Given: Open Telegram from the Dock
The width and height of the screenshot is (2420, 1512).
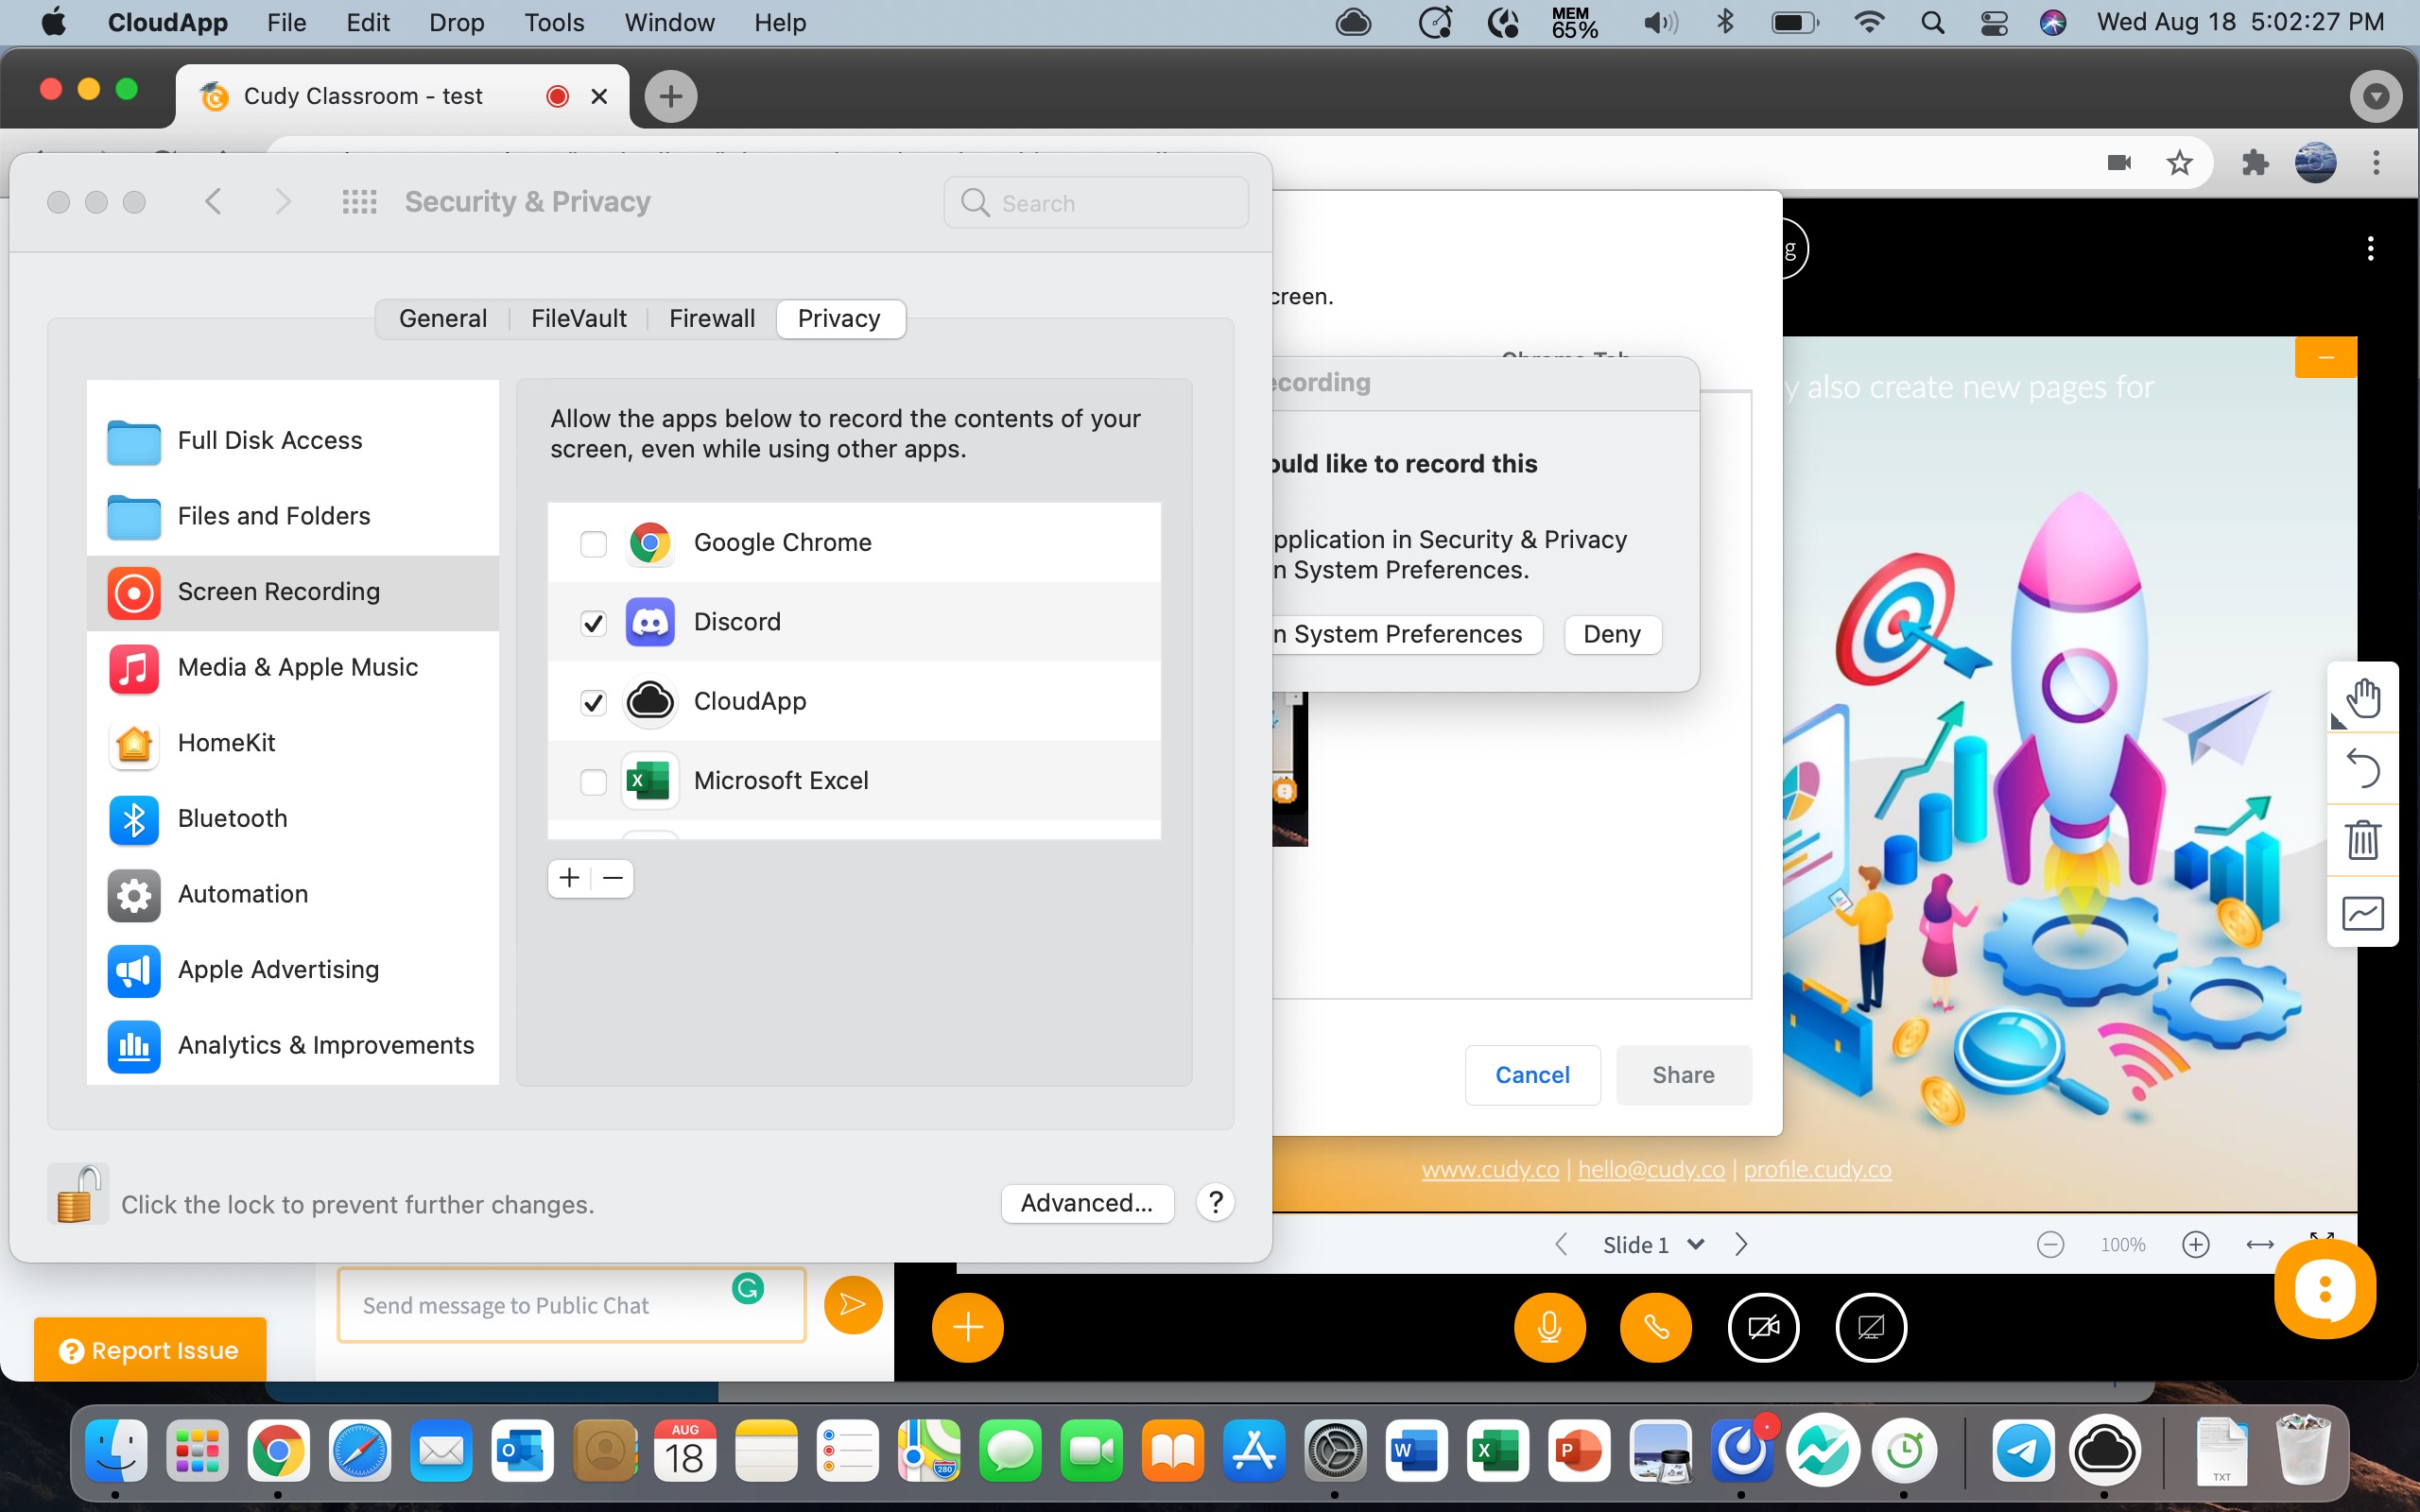Looking at the screenshot, I should pos(2022,1452).
